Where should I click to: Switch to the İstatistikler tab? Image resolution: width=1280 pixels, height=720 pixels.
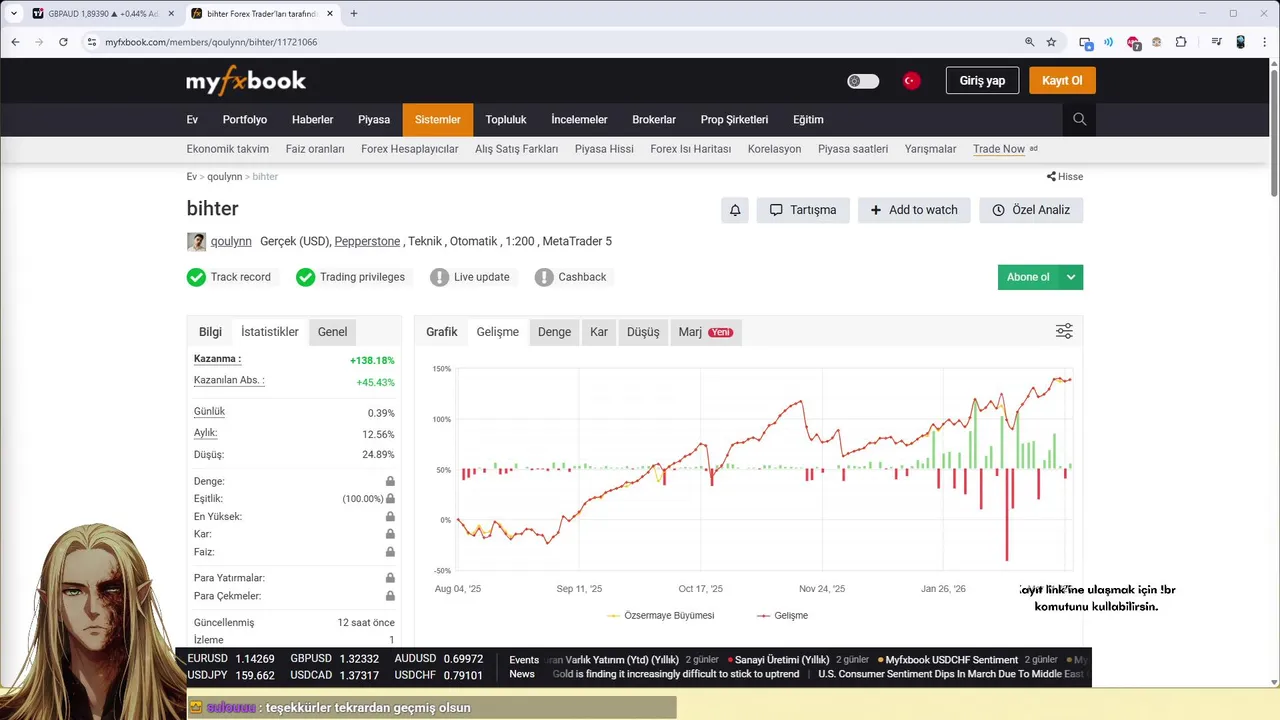click(x=269, y=332)
